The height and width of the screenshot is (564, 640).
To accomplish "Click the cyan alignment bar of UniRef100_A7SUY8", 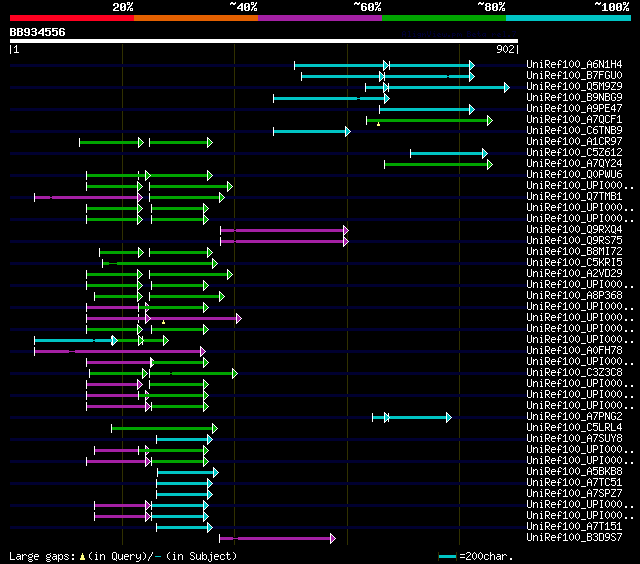I will [x=184, y=440].
